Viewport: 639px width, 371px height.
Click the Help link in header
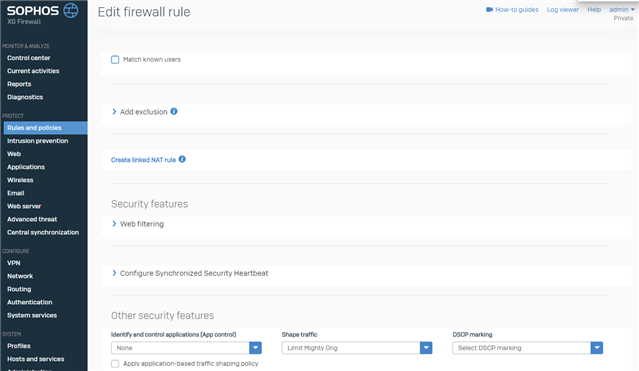[594, 9]
